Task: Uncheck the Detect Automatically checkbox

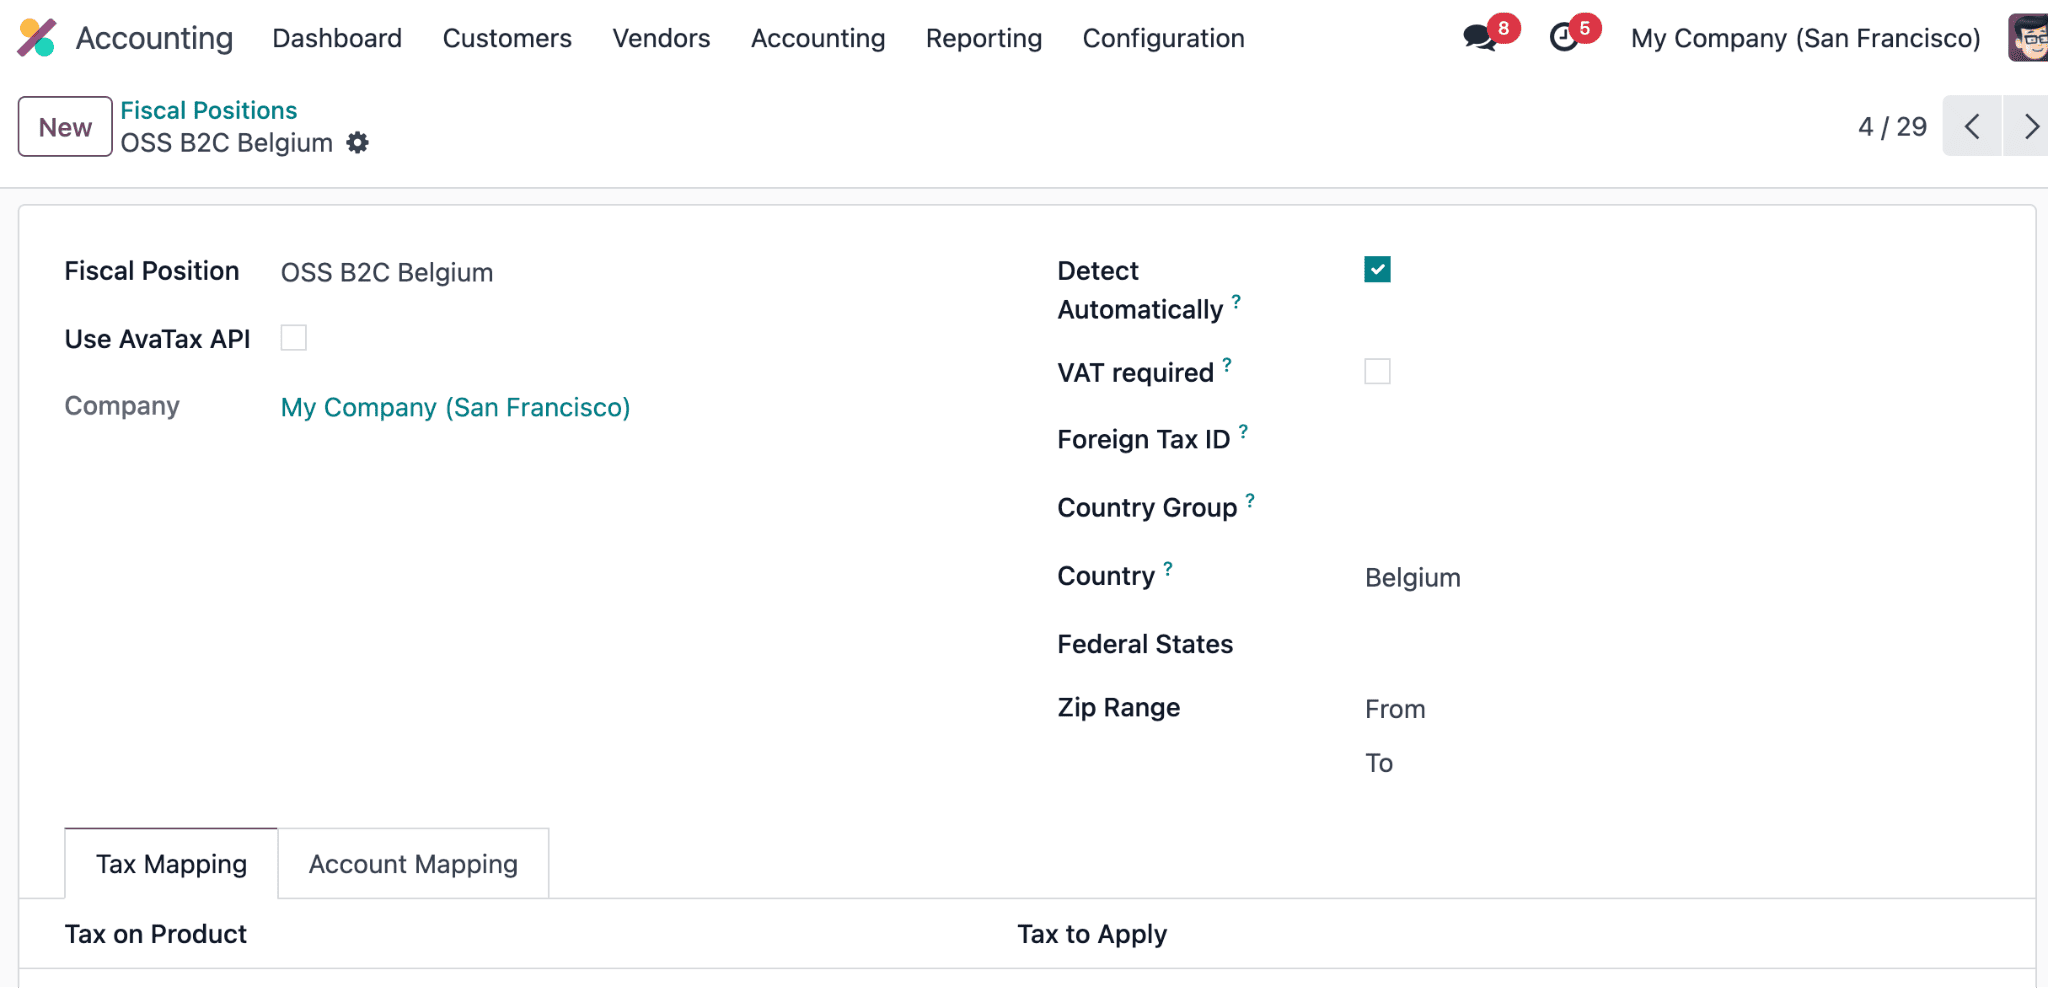Action: point(1377,269)
